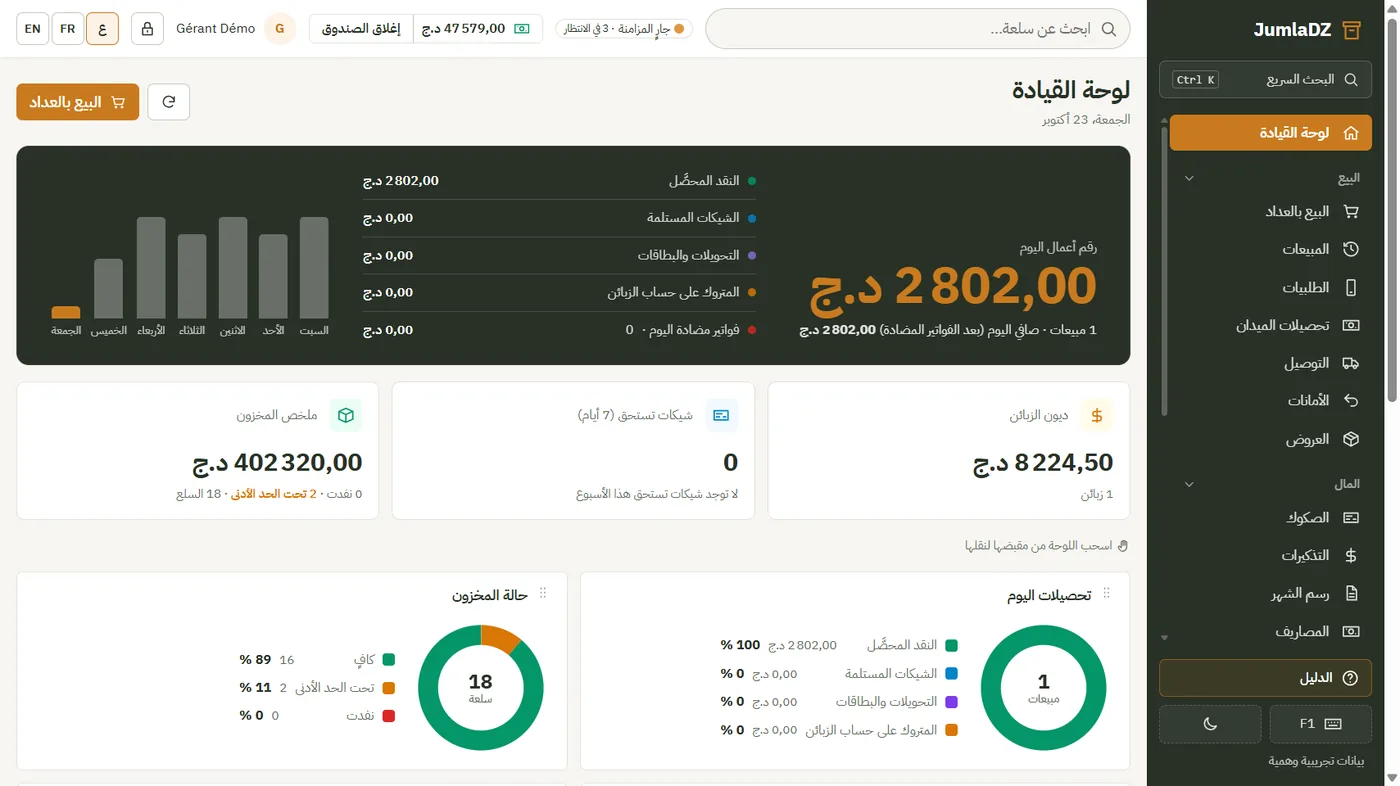Click the document icon beside رسم الشهر
The width and height of the screenshot is (1400, 786).
(1351, 594)
